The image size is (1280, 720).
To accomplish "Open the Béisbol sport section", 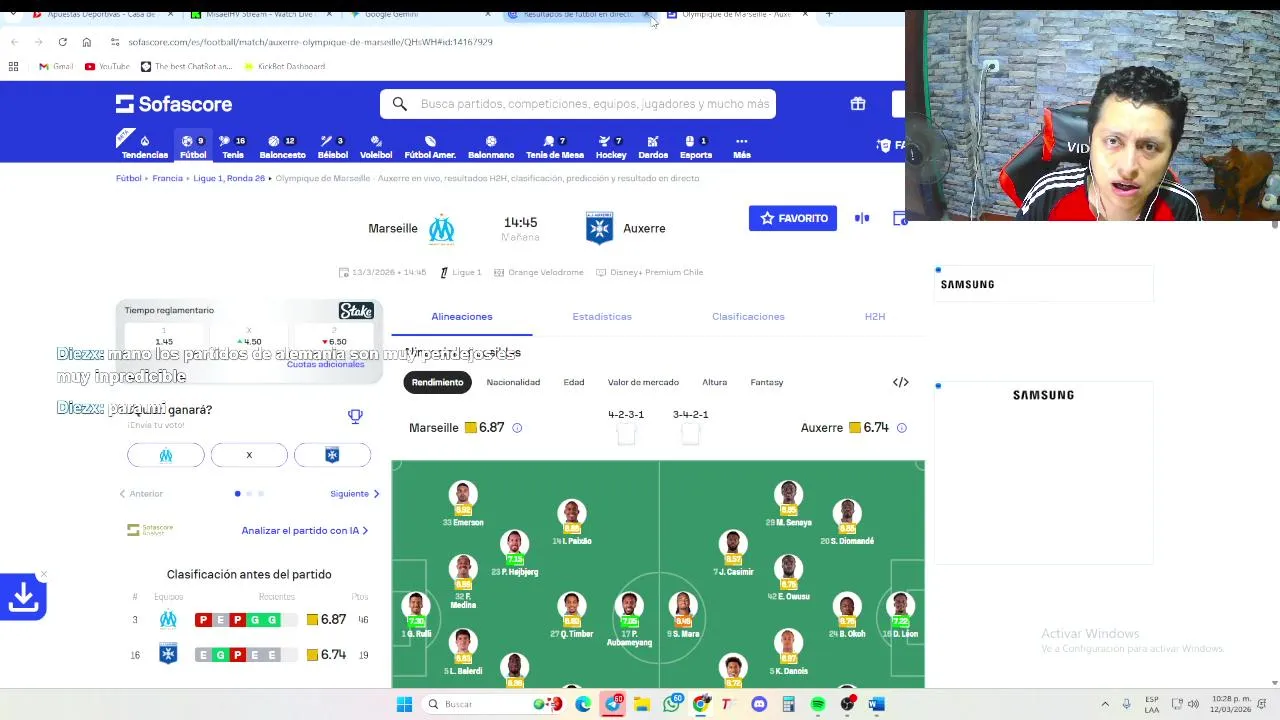I will [x=333, y=147].
